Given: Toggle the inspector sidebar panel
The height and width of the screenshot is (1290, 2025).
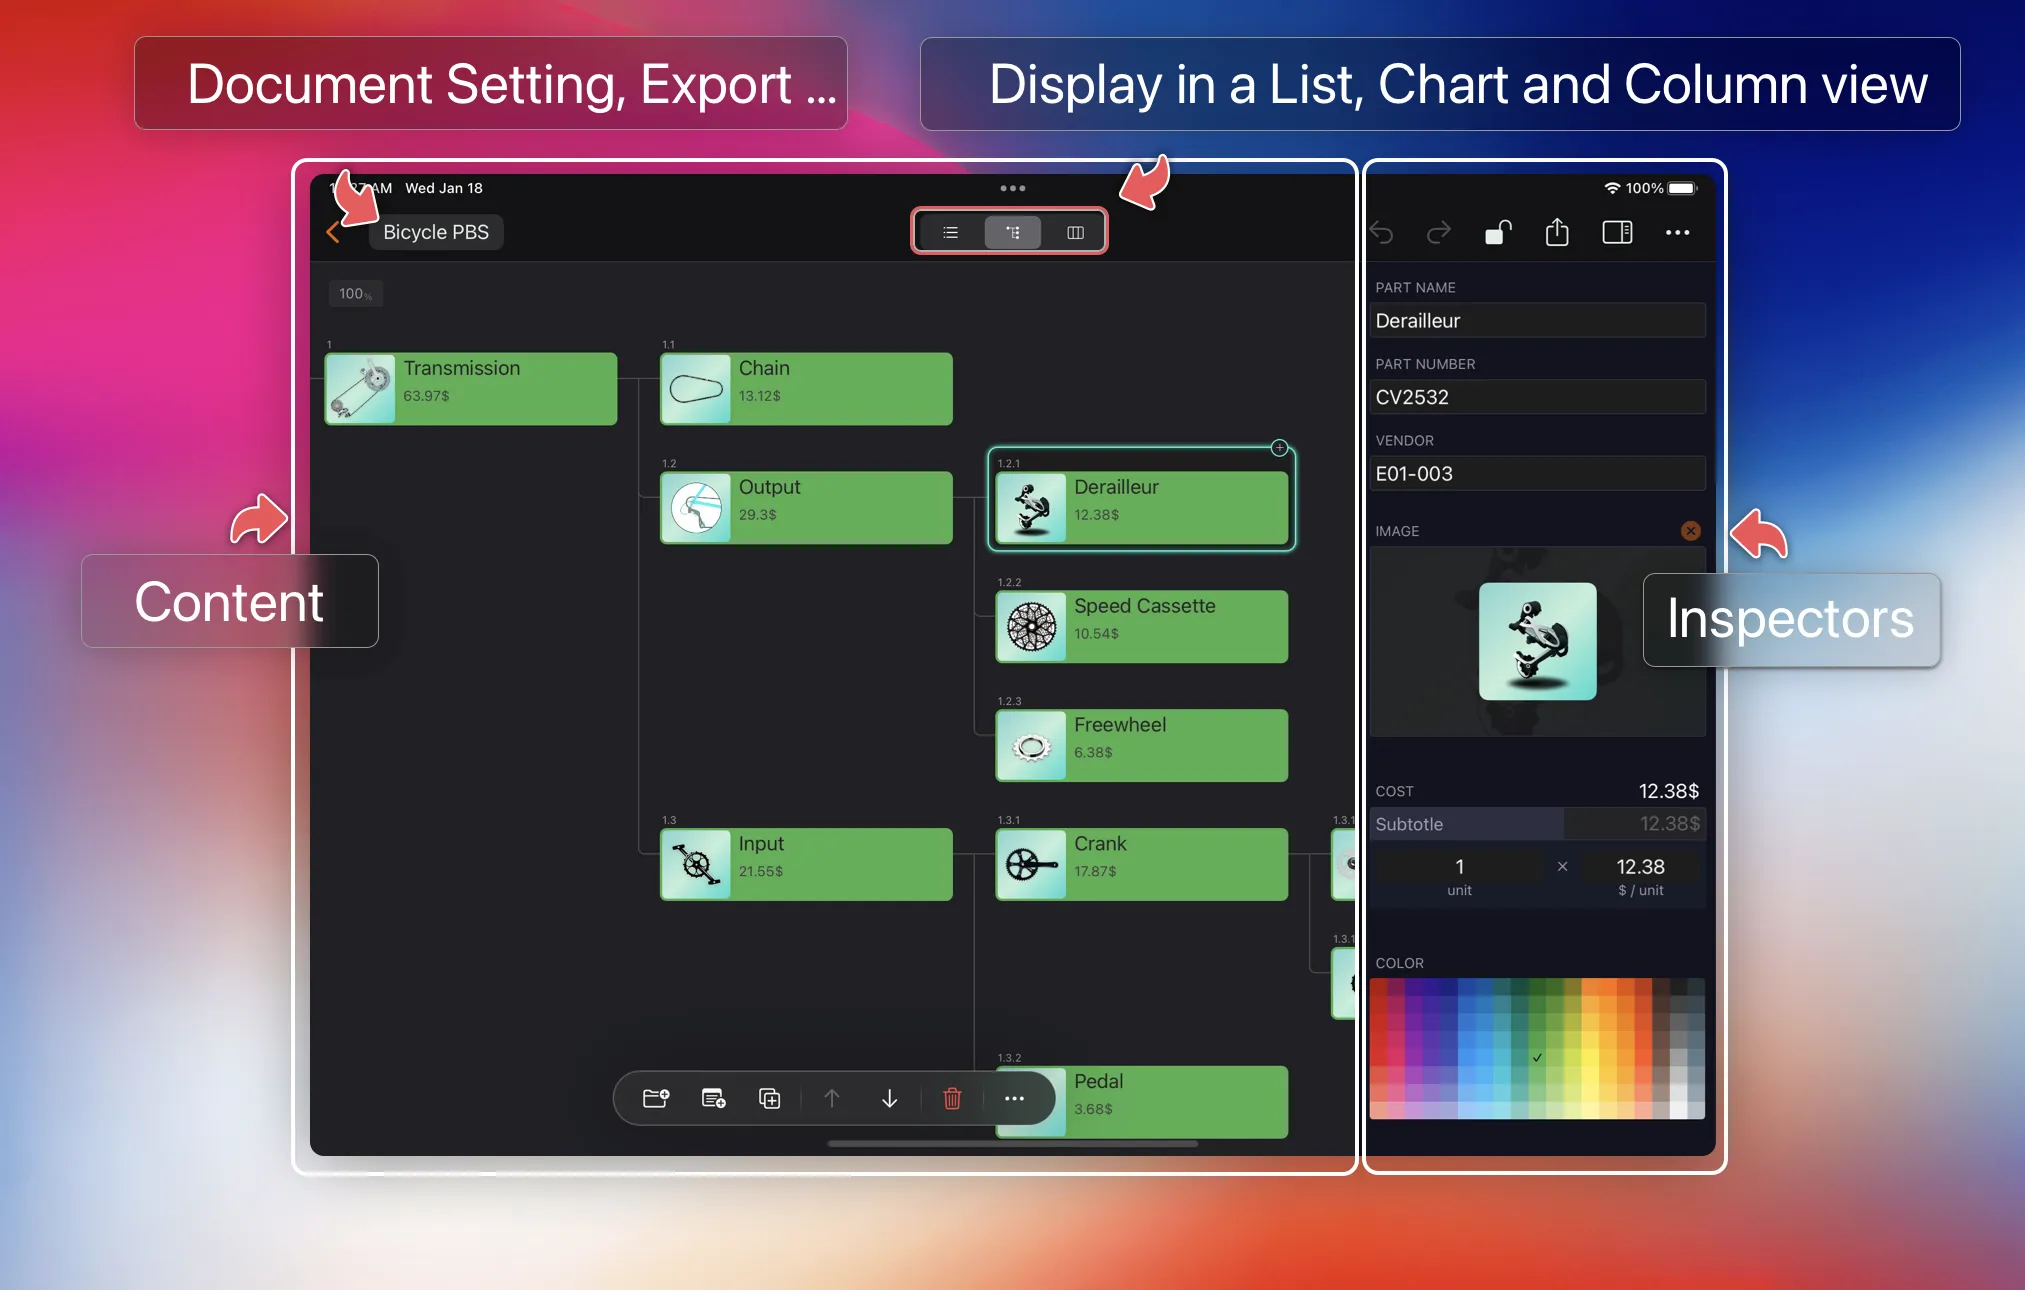Looking at the screenshot, I should pos(1617,233).
